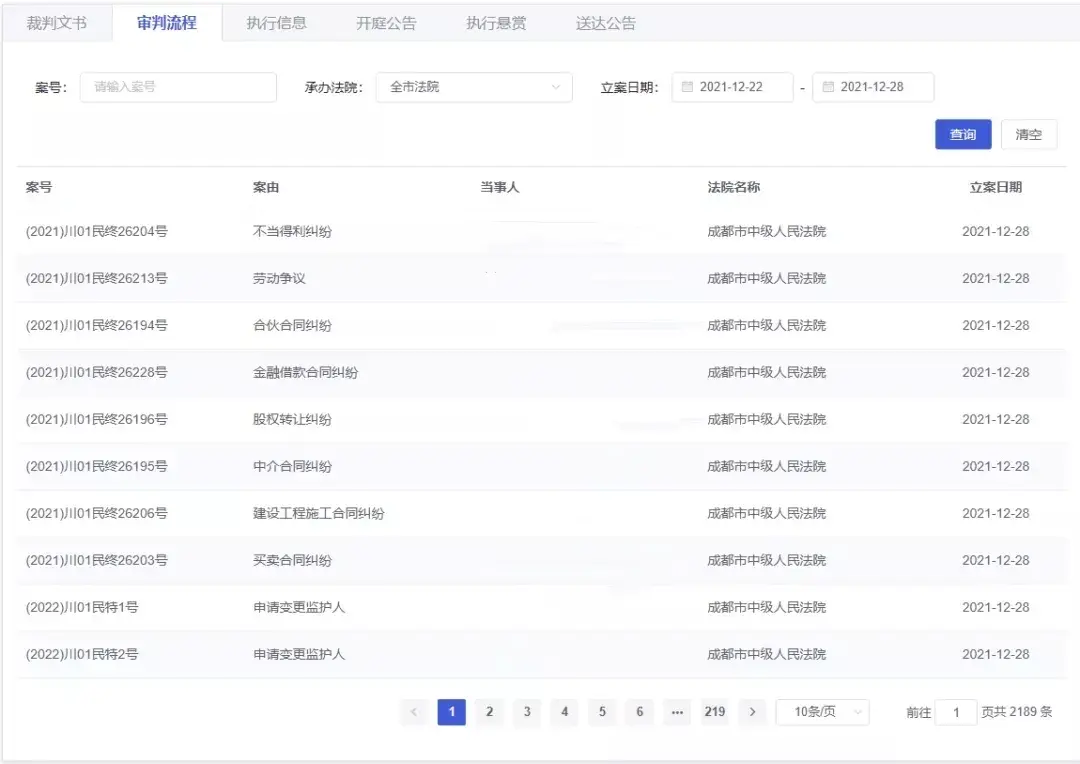Go to previous page using left arrow

tap(414, 712)
